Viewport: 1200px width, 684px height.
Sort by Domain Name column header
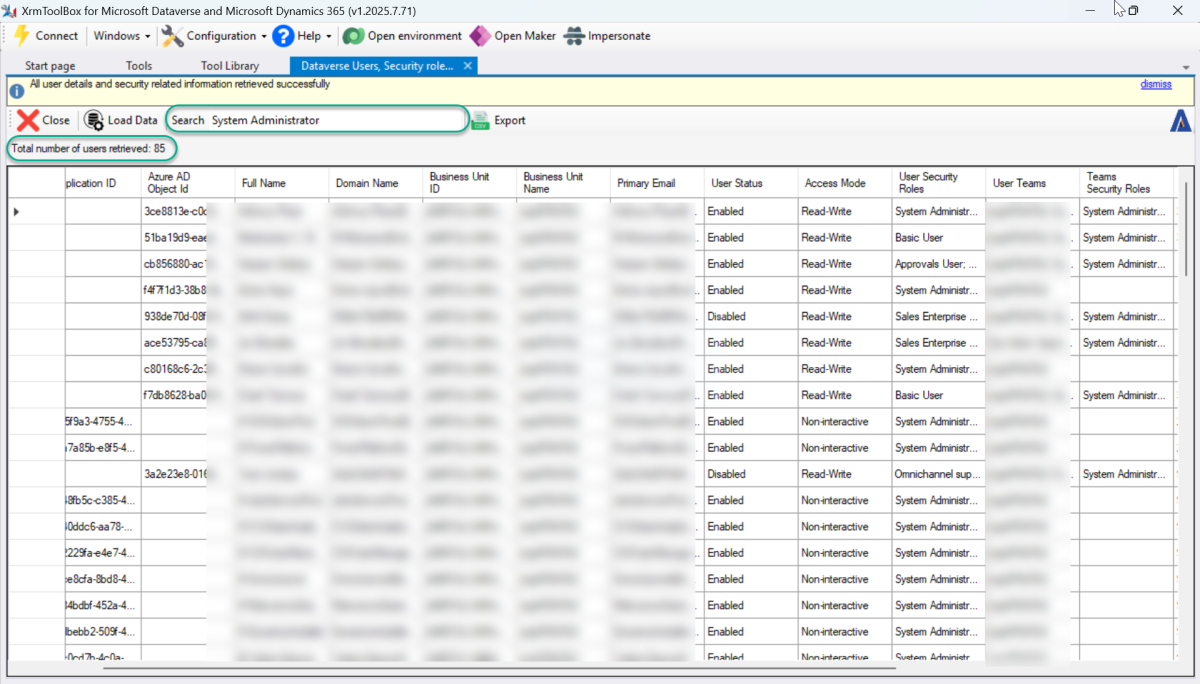376,183
